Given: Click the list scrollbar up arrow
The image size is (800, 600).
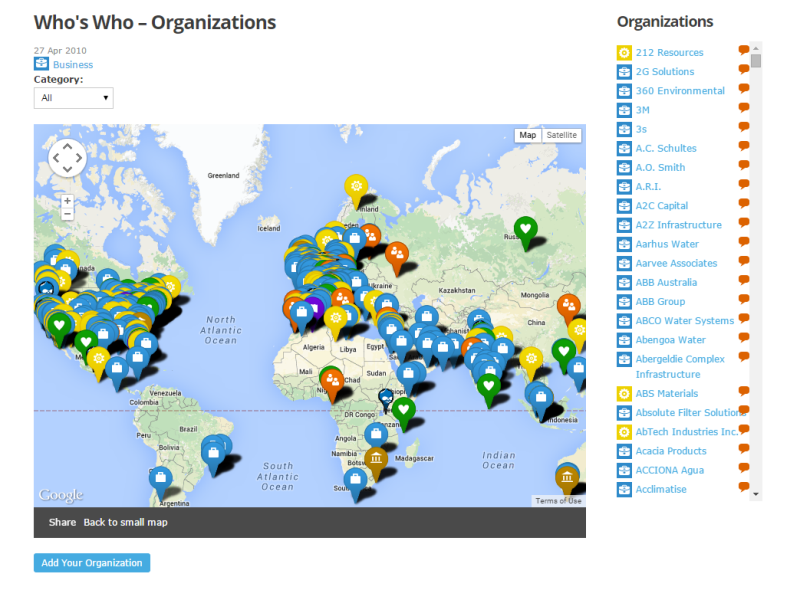Looking at the screenshot, I should [756, 48].
